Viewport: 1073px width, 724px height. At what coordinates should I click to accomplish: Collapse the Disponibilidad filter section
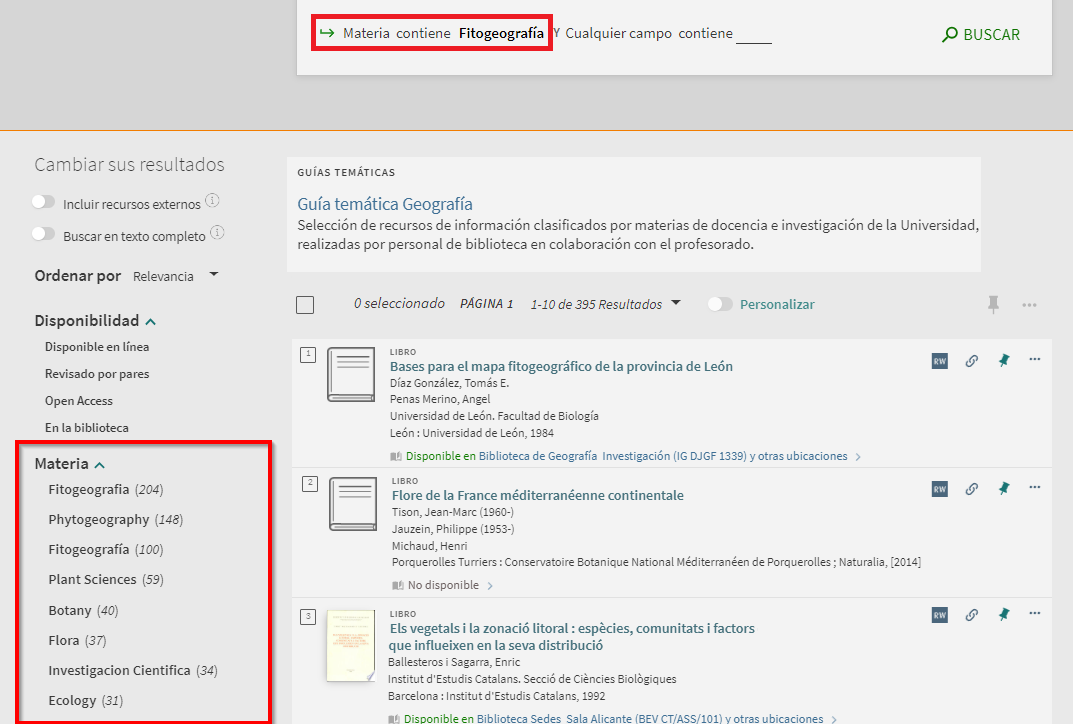[x=151, y=322]
